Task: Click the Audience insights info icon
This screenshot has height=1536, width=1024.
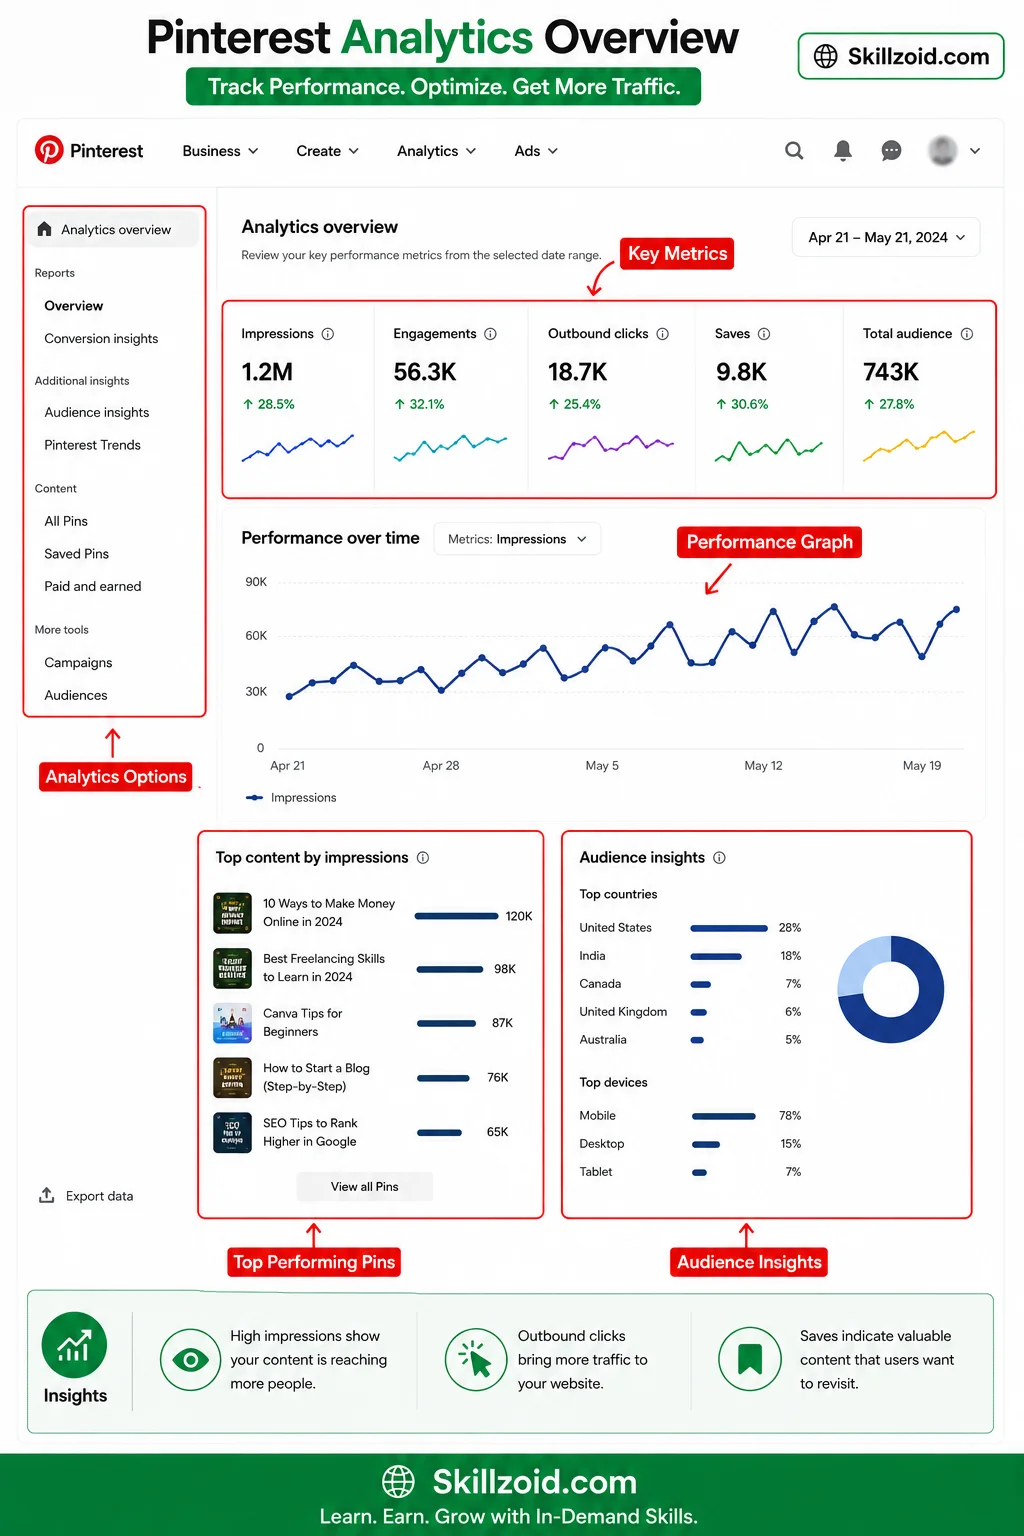Action: [x=720, y=858]
